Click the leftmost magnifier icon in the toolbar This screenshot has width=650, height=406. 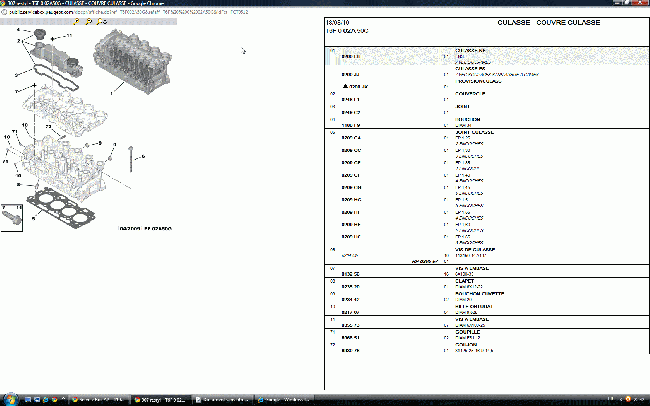(75, 21)
